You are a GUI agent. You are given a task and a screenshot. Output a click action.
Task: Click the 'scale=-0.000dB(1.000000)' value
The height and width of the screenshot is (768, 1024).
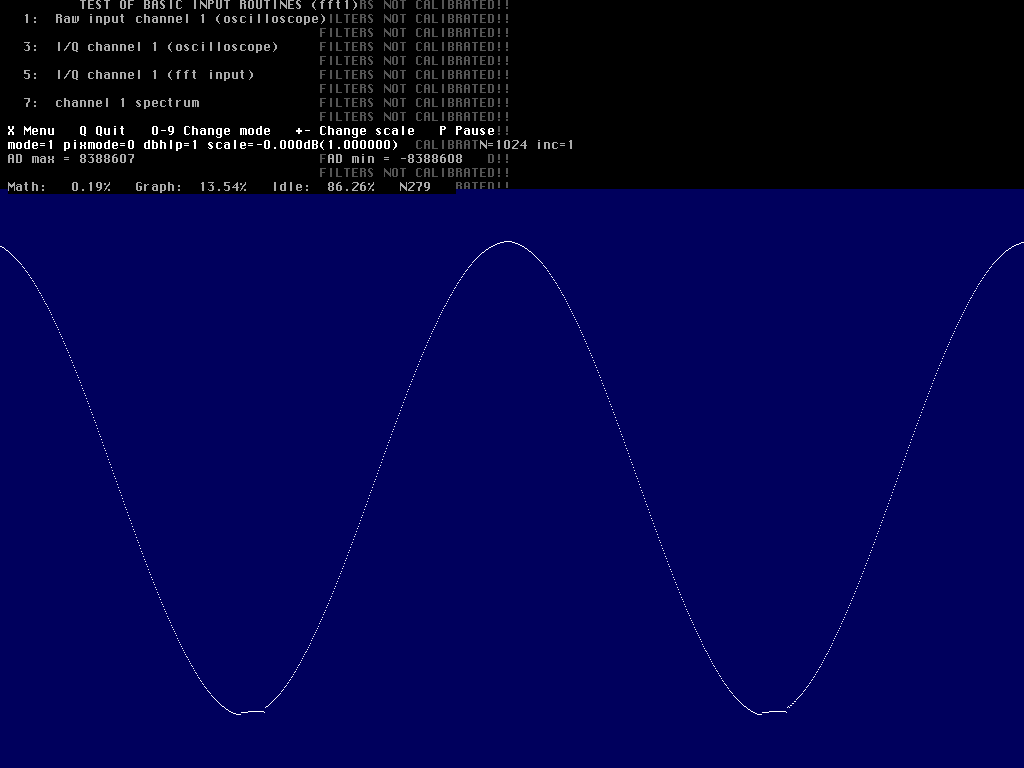(302, 145)
